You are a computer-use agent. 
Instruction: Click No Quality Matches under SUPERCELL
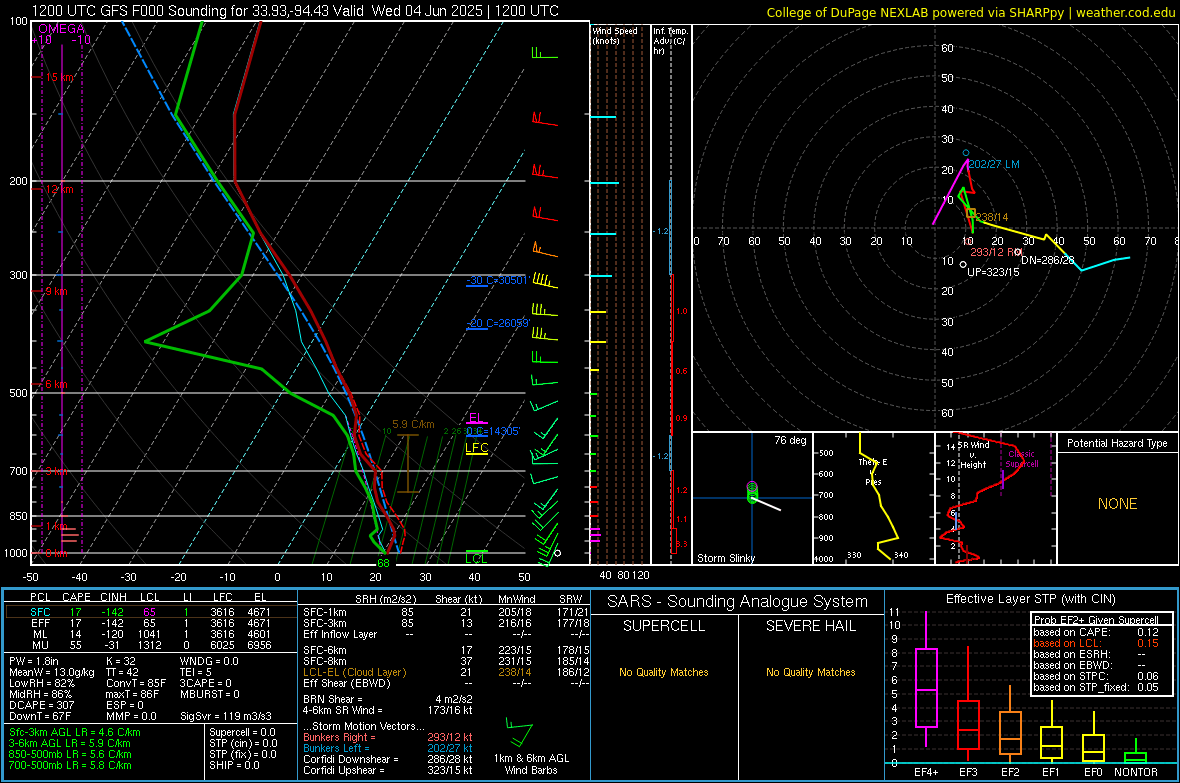664,672
